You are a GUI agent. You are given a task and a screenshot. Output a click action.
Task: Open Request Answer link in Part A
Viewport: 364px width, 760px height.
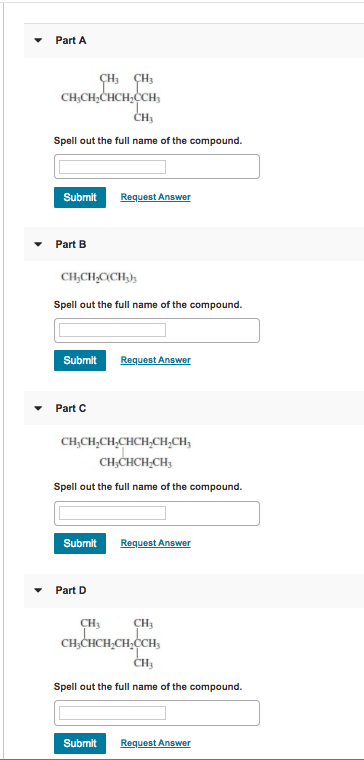(x=156, y=197)
